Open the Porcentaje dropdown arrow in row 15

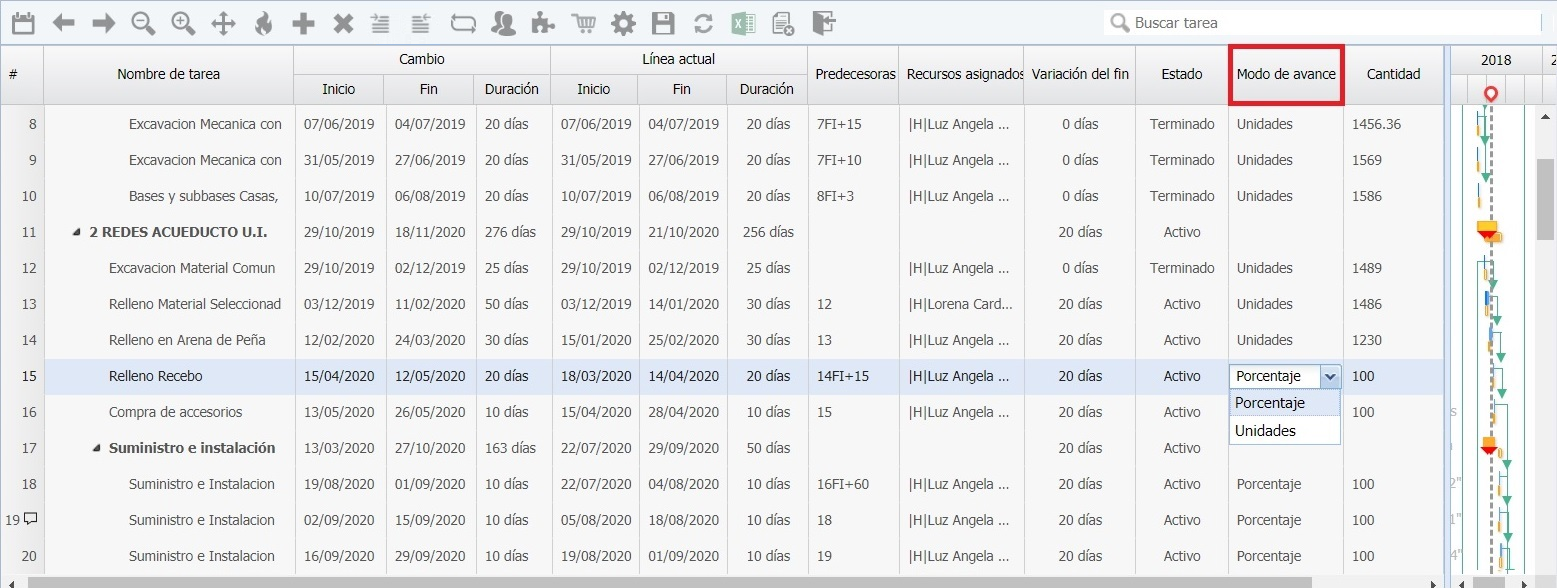pyautogui.click(x=1329, y=376)
